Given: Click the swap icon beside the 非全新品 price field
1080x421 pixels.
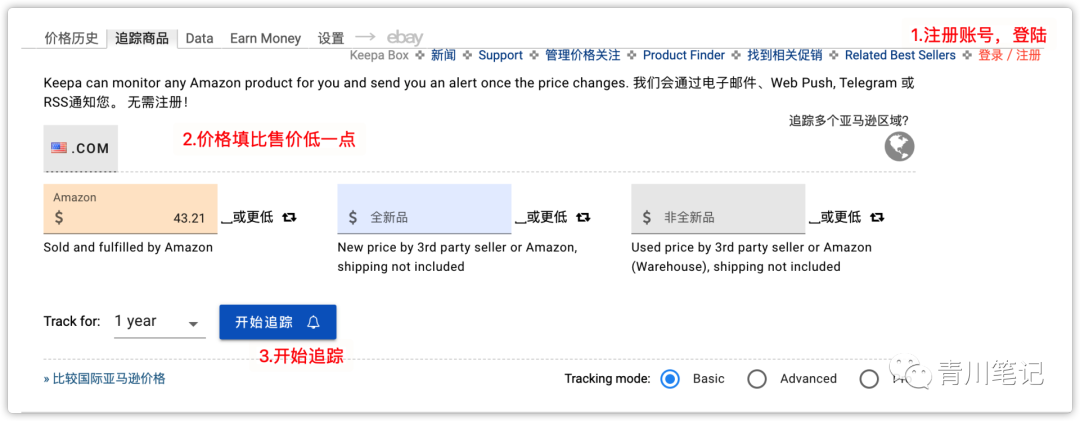Looking at the screenshot, I should click(x=877, y=217).
